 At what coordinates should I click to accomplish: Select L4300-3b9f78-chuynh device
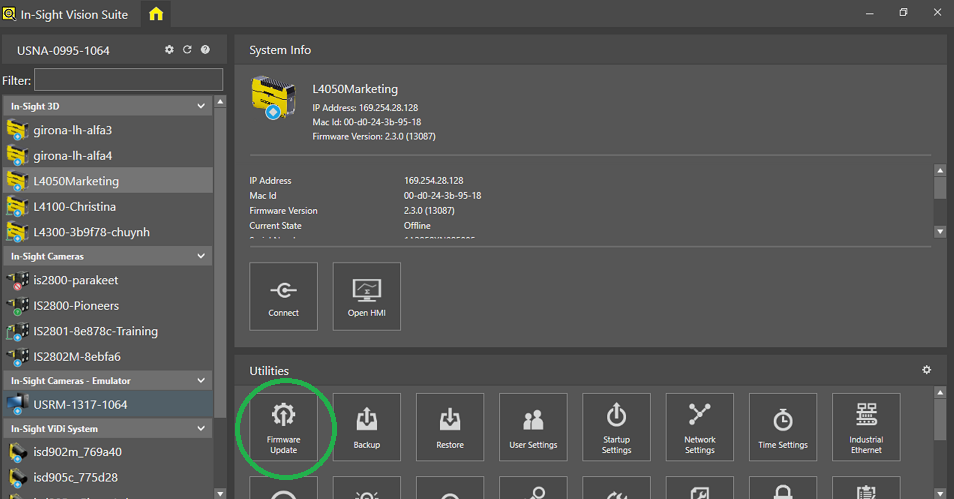click(108, 232)
